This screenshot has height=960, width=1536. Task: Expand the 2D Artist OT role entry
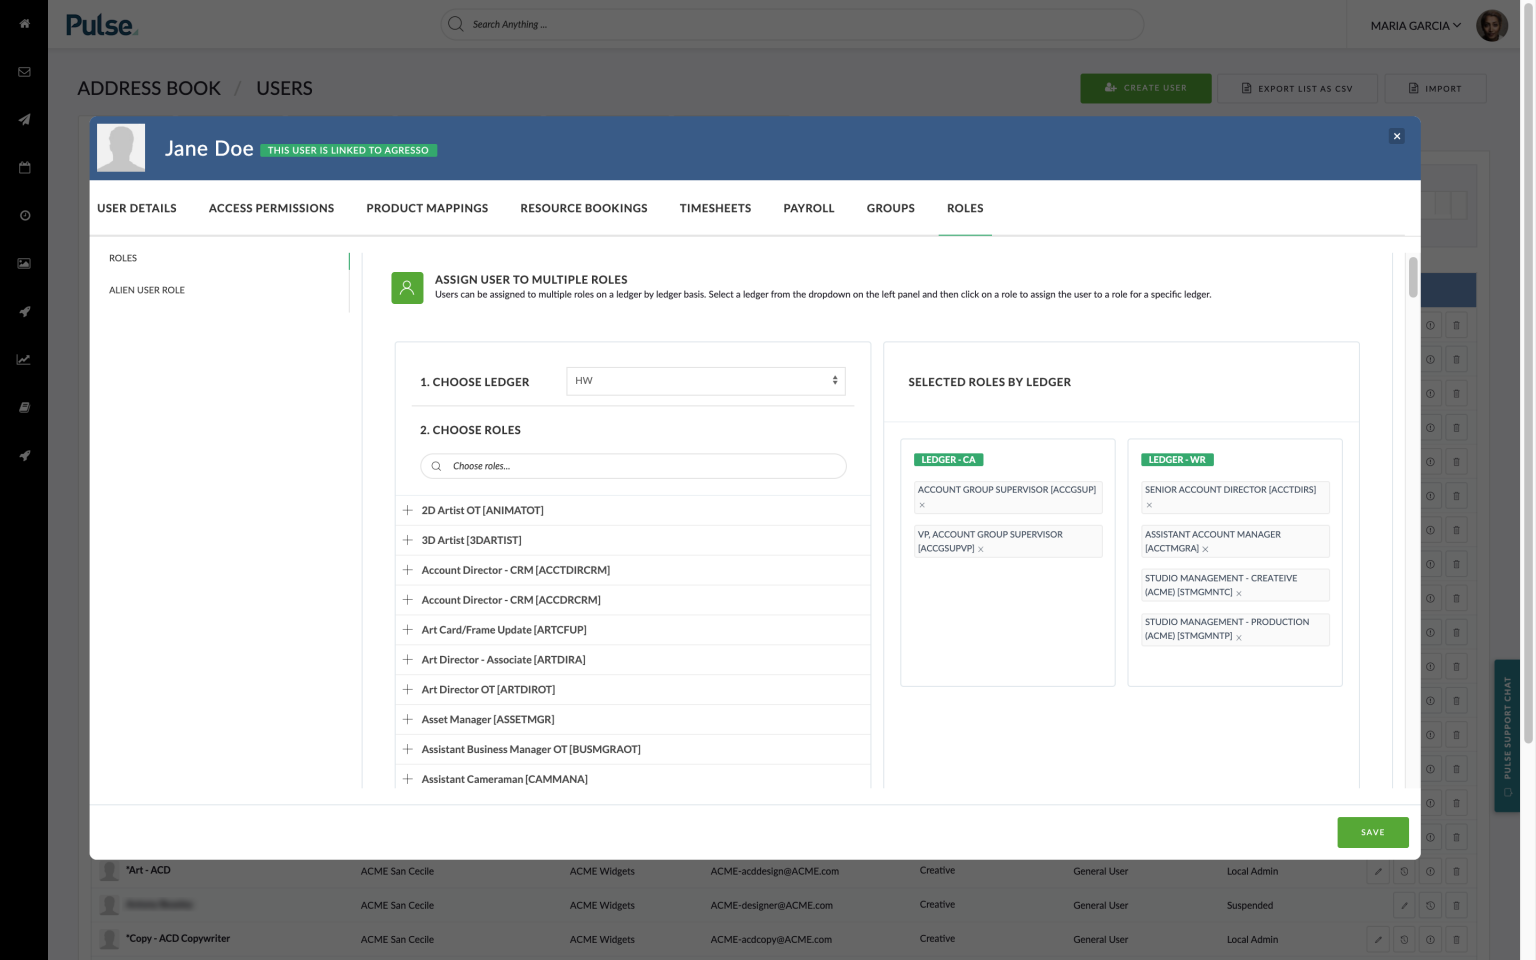[x=408, y=510]
